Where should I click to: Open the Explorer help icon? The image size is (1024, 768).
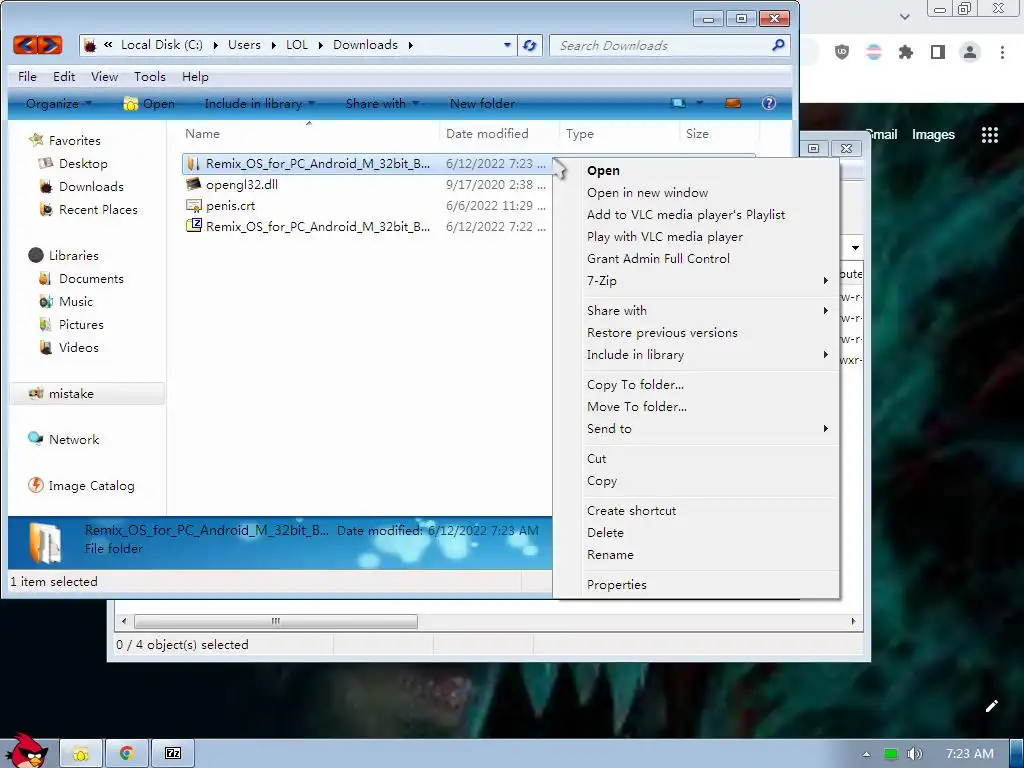pyautogui.click(x=769, y=103)
